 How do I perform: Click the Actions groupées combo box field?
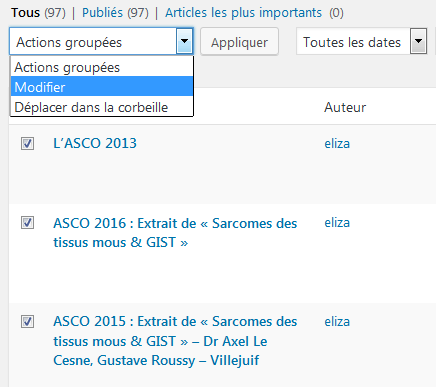coord(101,41)
